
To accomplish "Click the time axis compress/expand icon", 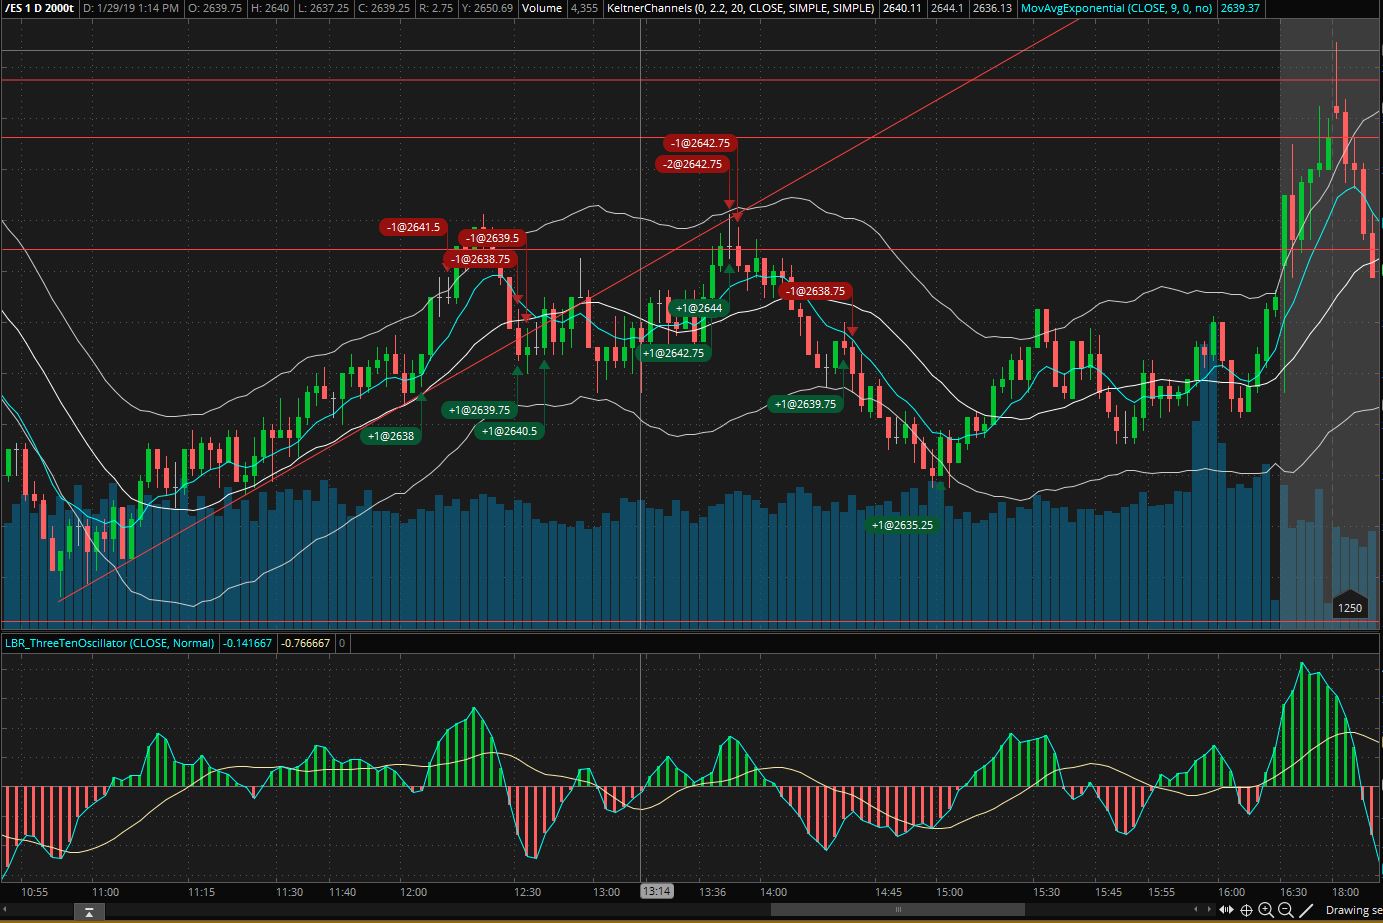I will (1226, 910).
